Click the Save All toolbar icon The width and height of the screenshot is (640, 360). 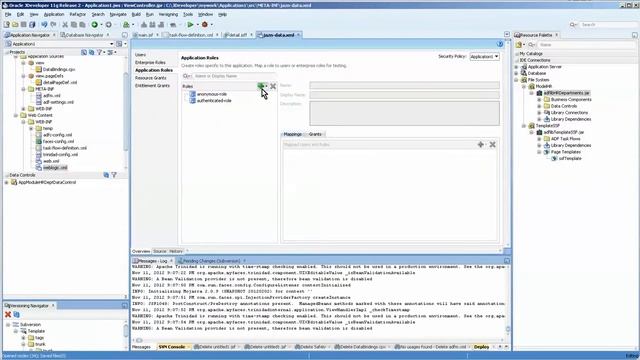point(32,25)
